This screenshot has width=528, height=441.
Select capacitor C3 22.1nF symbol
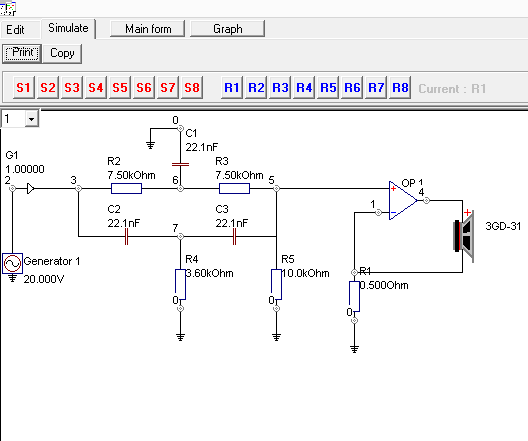234,237
